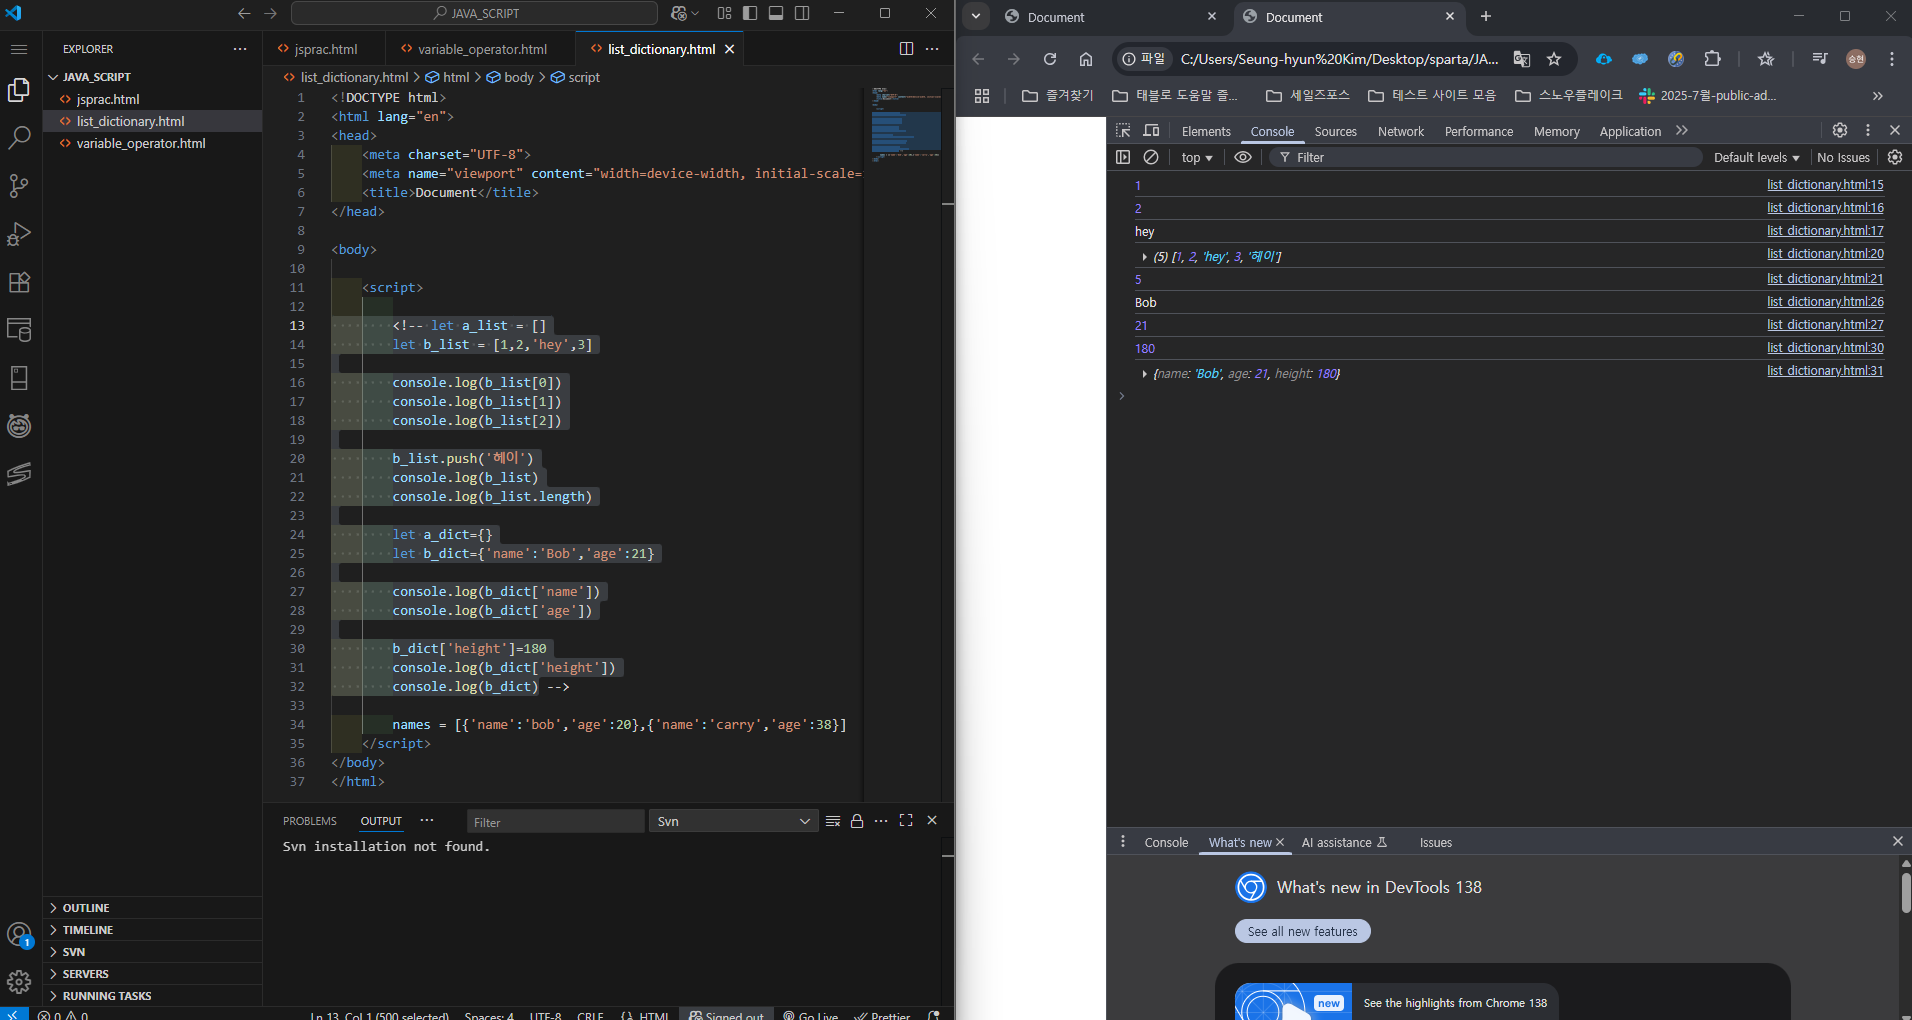Click the VS Code minimap highlighted region
Viewport: 1912px width, 1020px height.
906,130
